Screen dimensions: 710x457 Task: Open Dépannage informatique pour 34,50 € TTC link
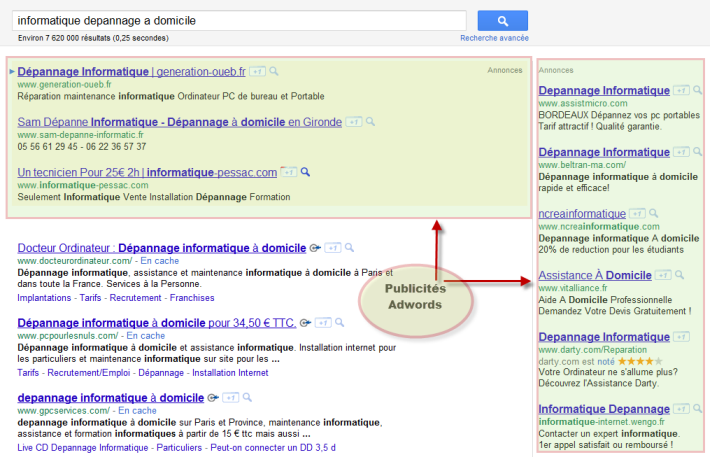(x=157, y=323)
